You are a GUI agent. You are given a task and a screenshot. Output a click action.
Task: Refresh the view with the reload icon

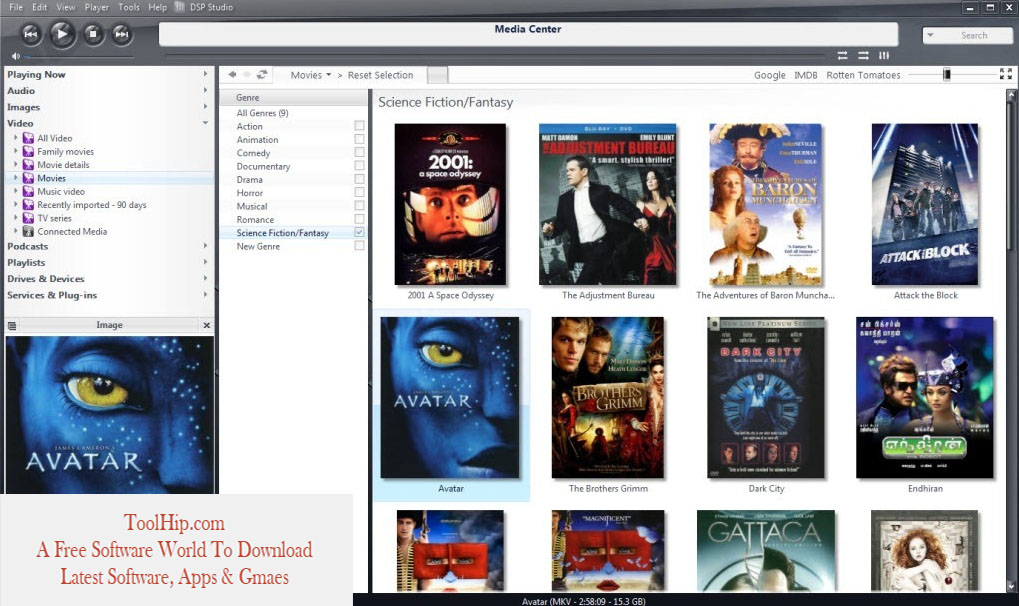click(262, 75)
